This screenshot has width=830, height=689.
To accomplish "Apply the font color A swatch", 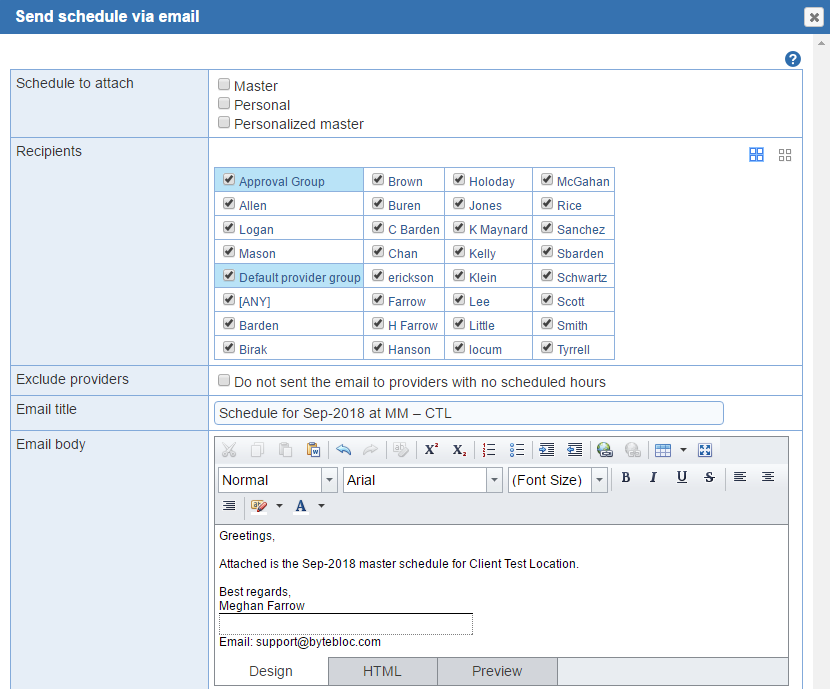I will point(301,506).
